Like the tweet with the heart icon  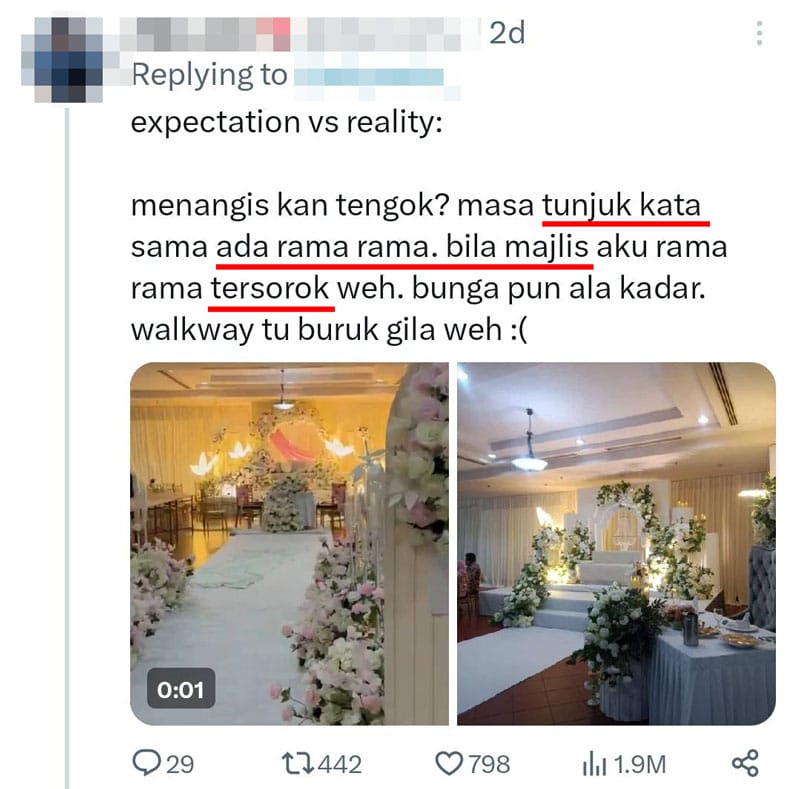[x=449, y=764]
